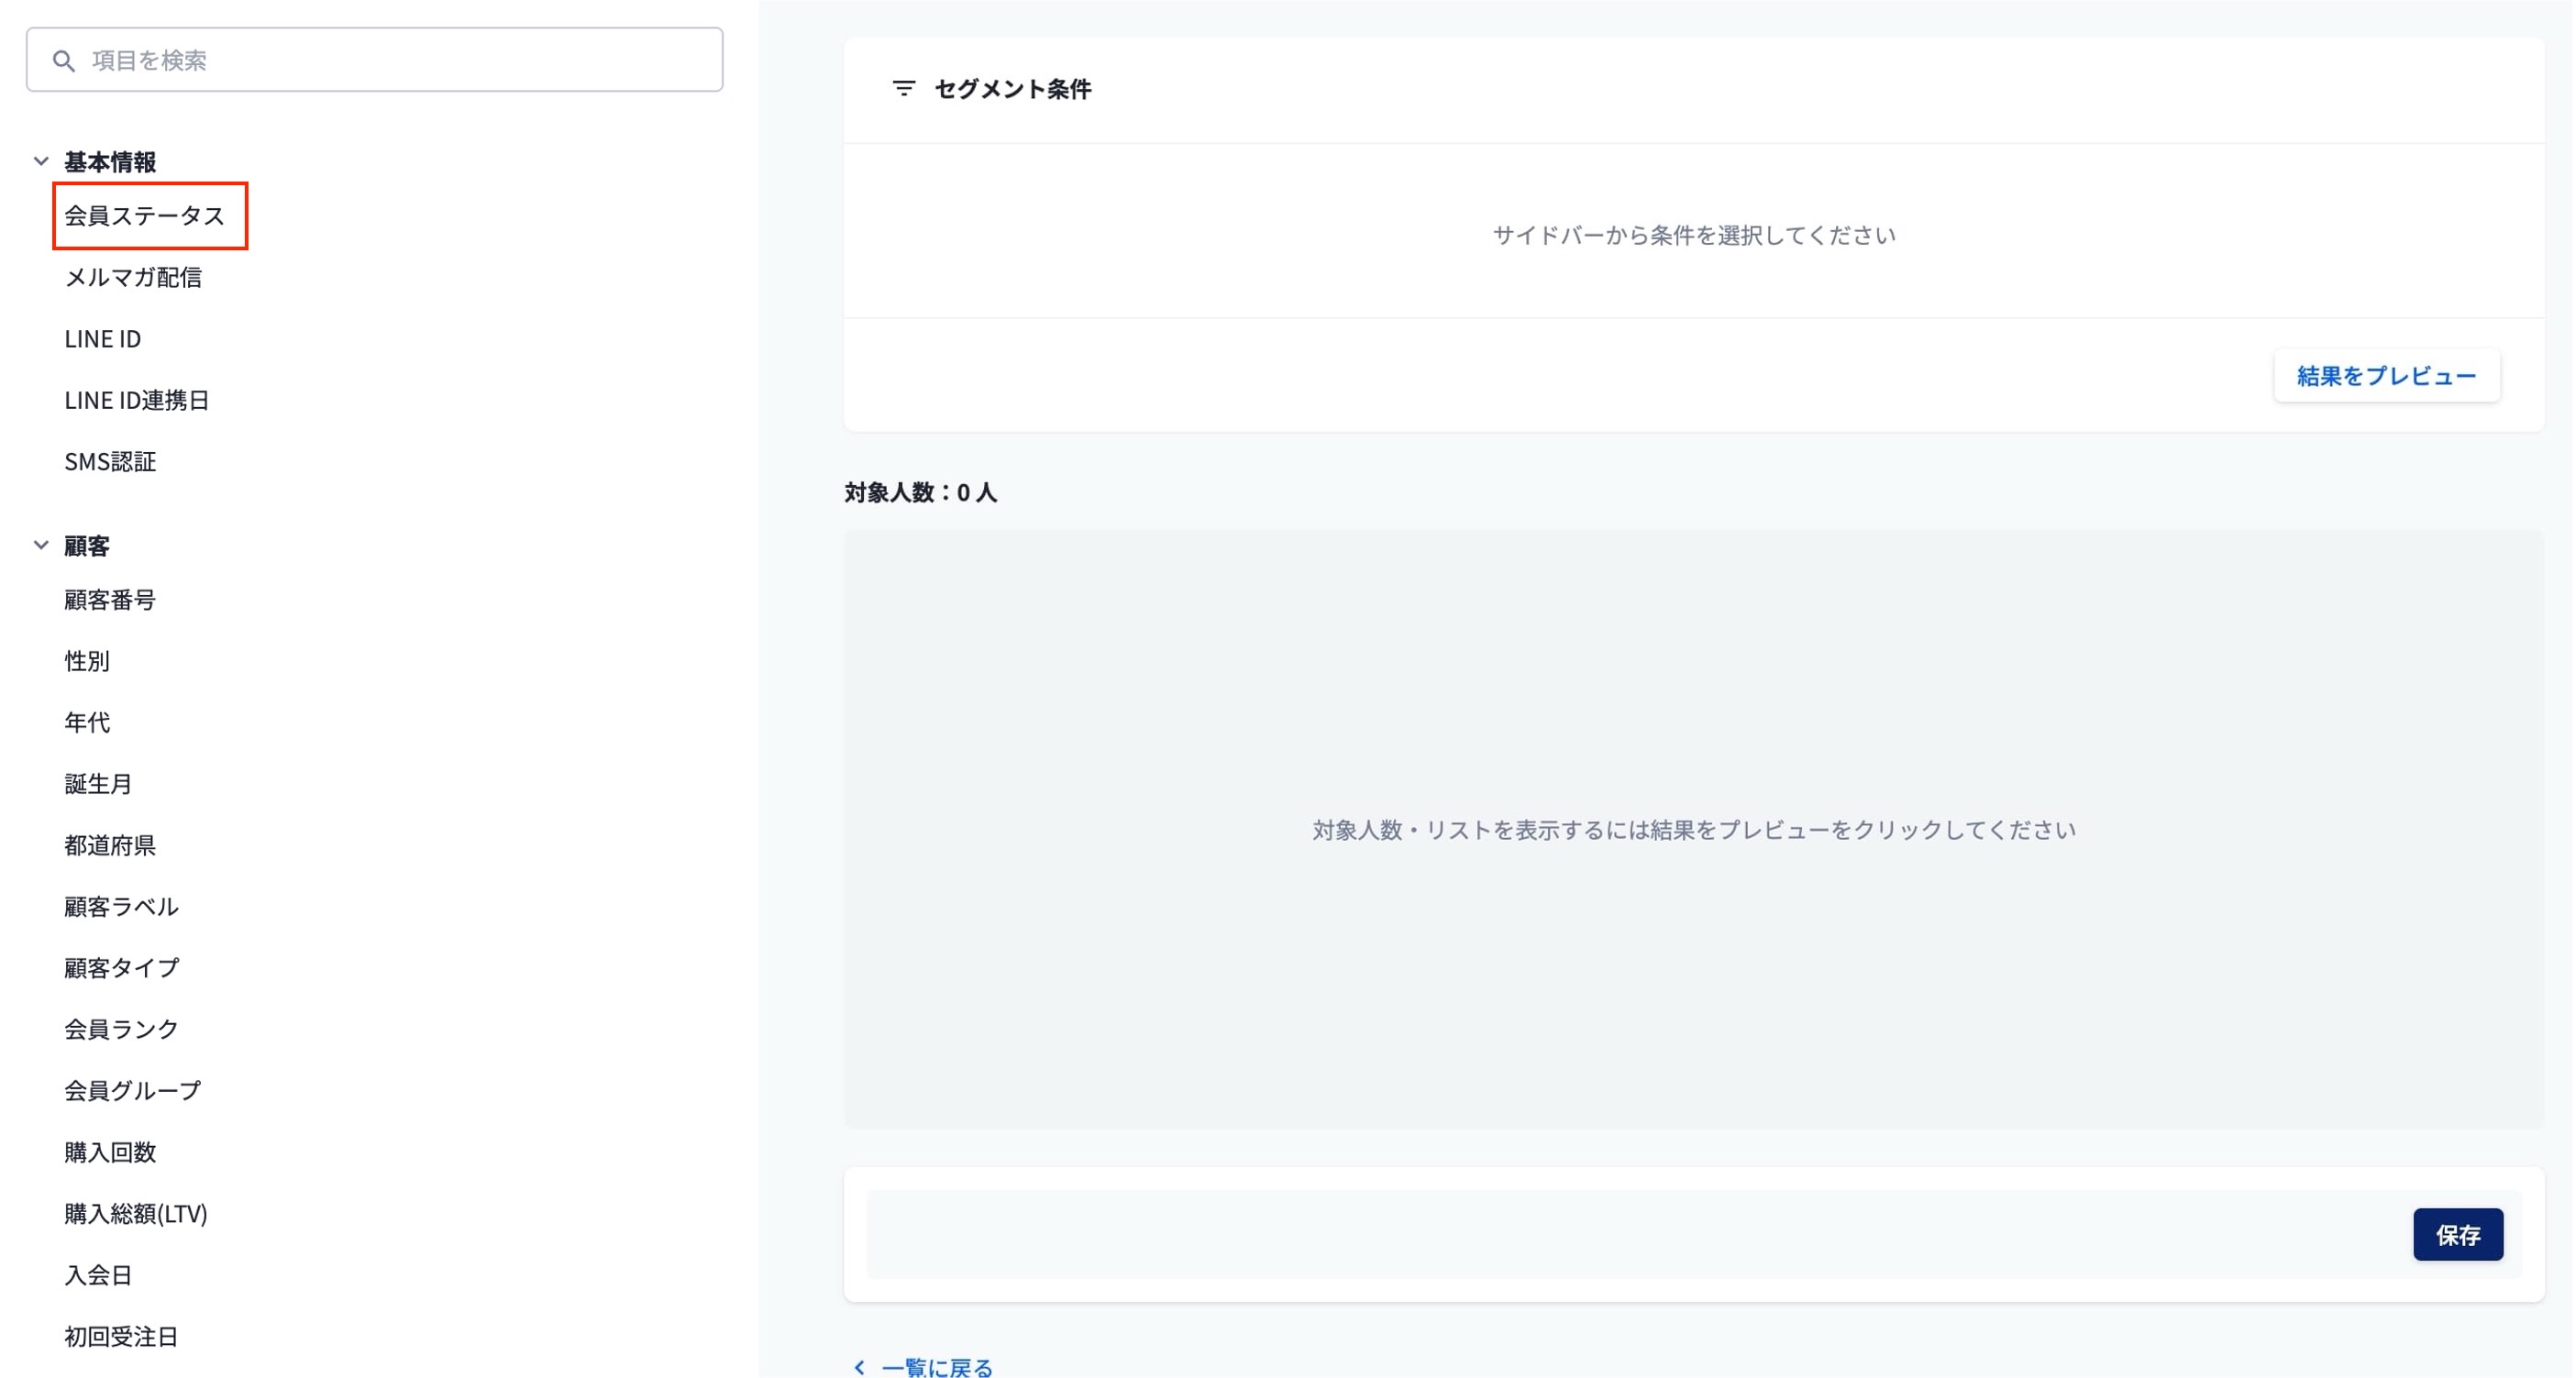Select the 性別 condition
The width and height of the screenshot is (2576, 1378).
(x=87, y=661)
